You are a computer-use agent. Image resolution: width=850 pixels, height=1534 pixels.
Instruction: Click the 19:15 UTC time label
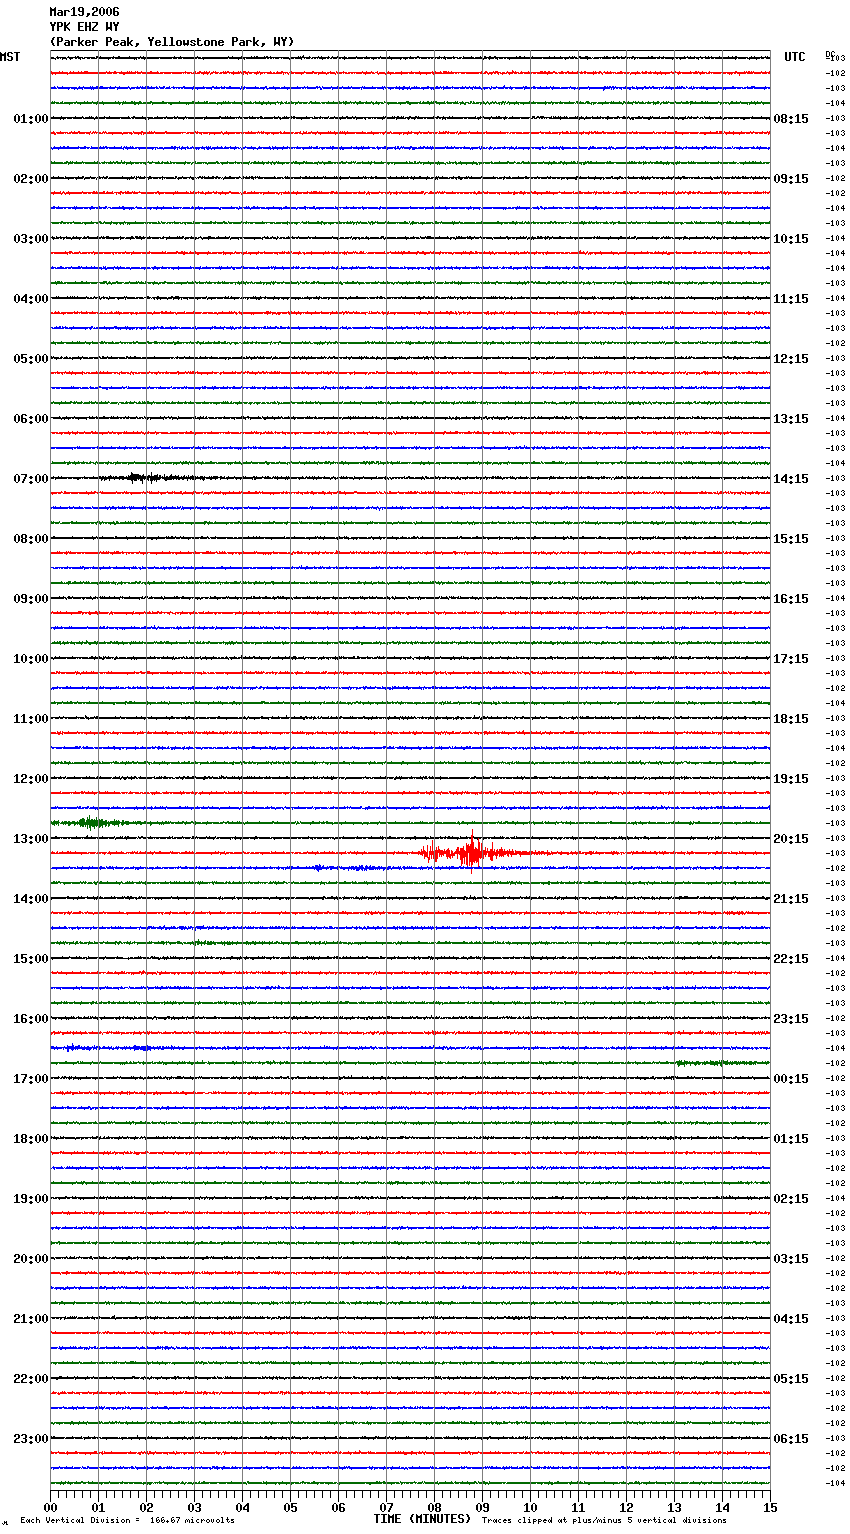click(791, 779)
